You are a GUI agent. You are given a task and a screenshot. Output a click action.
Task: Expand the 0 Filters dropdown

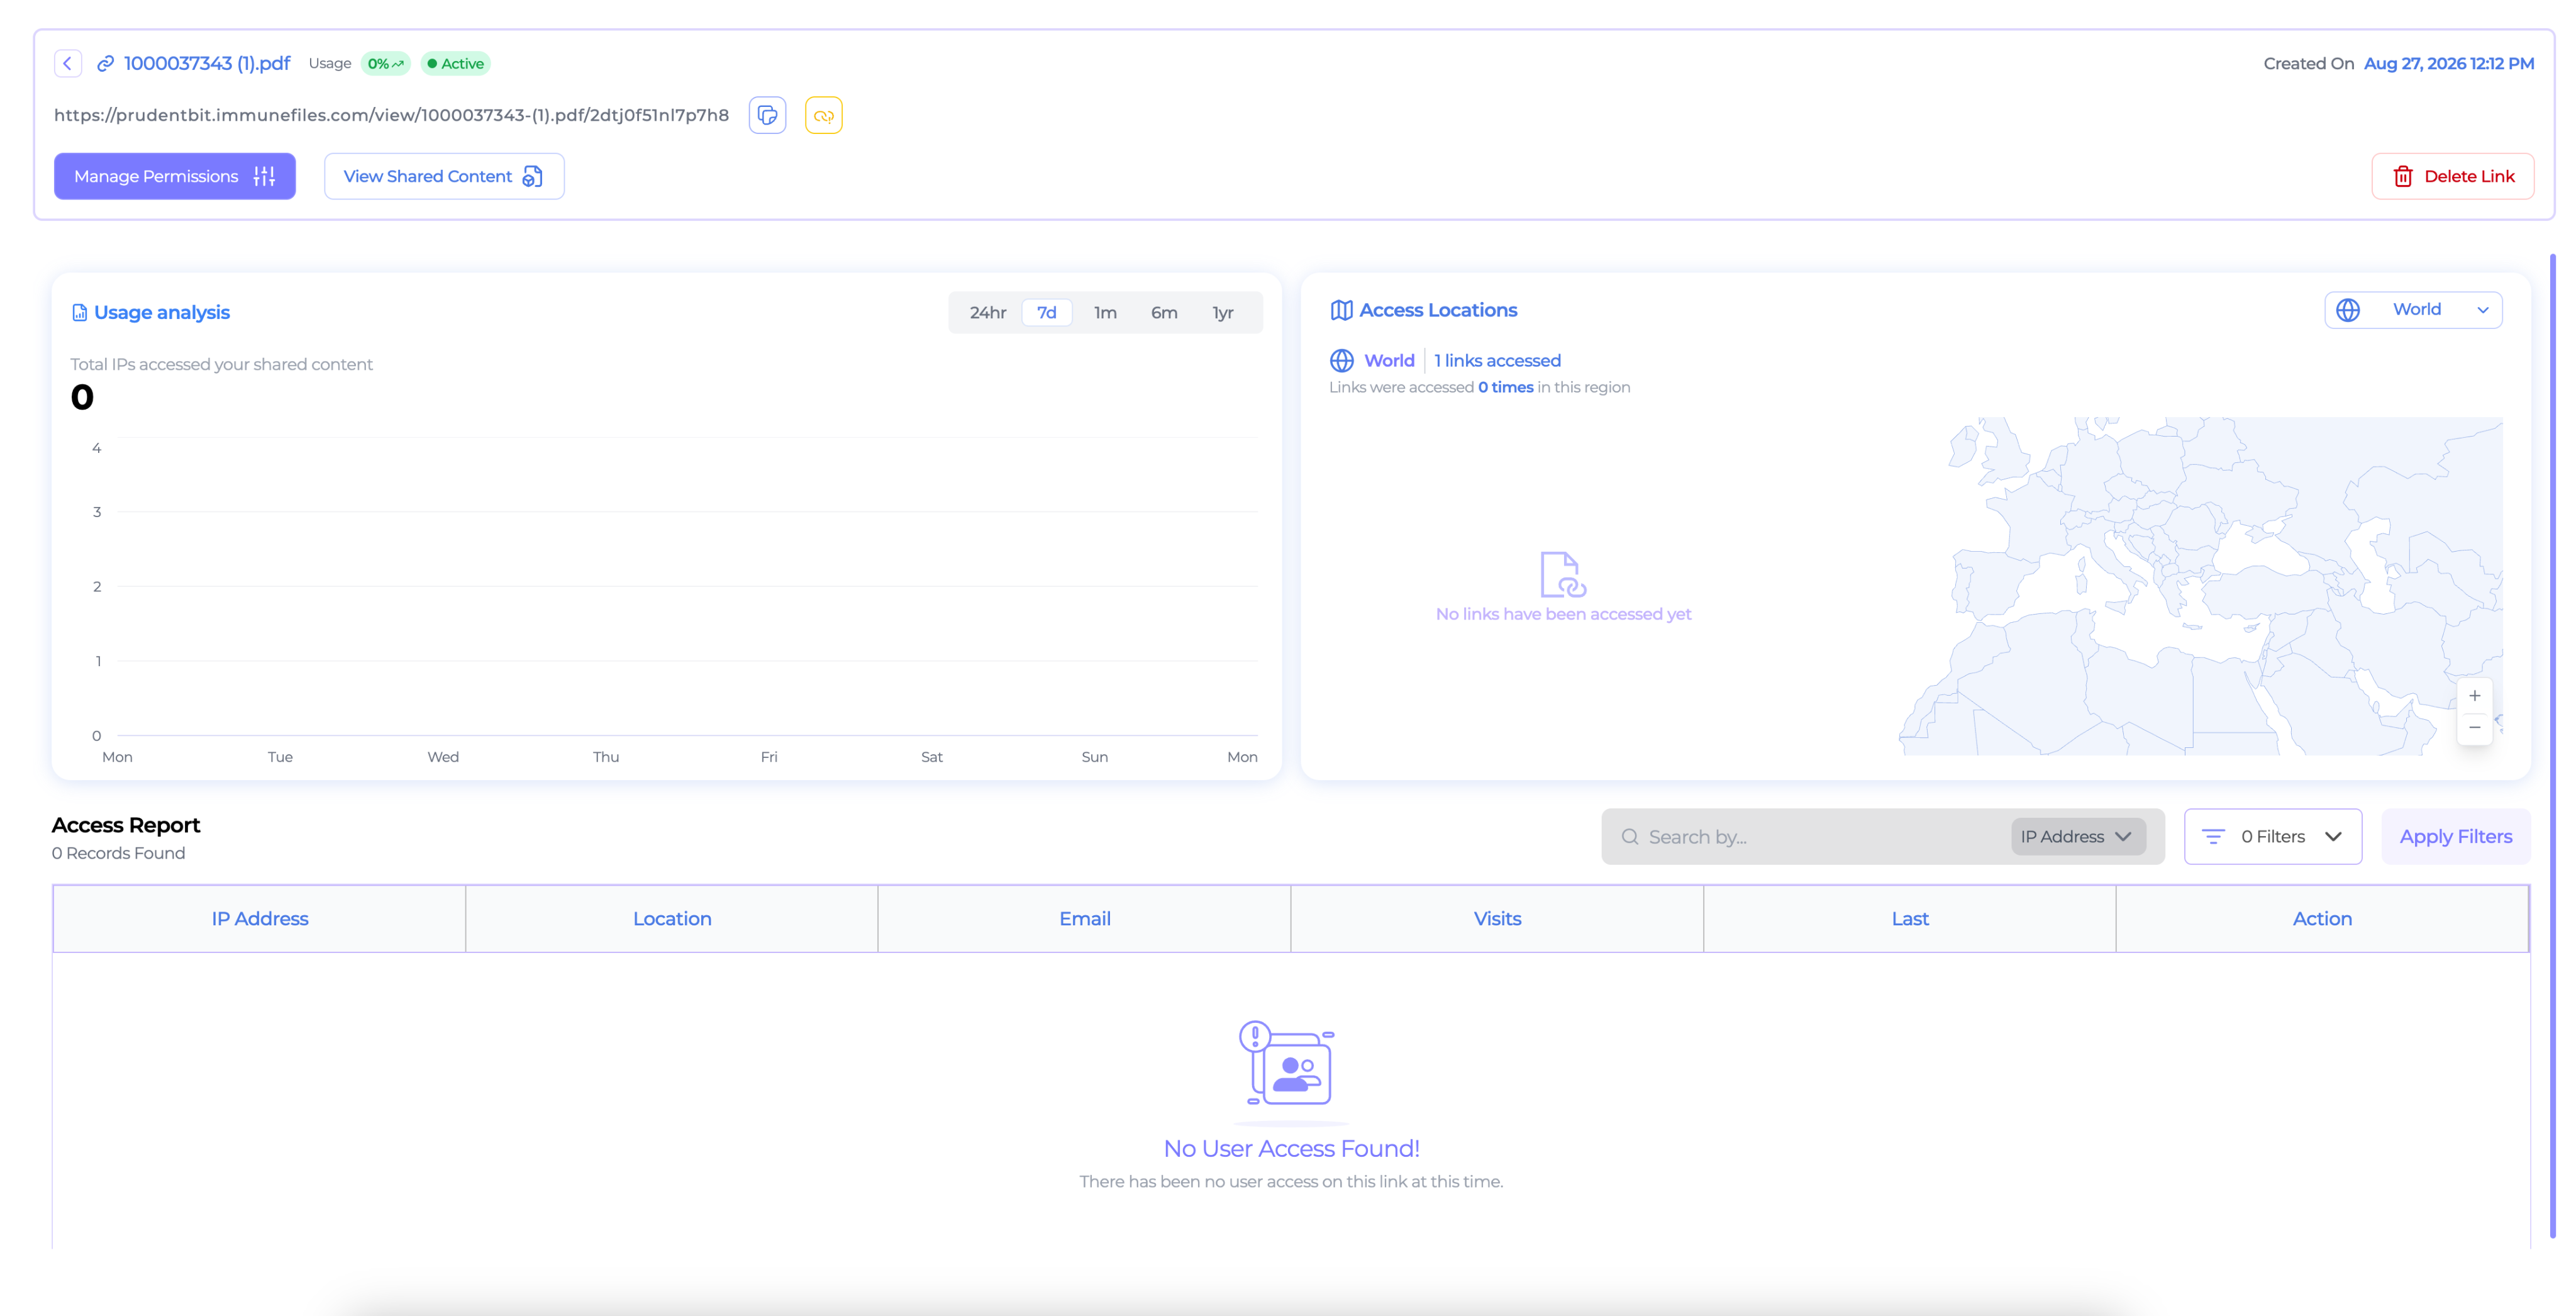(2272, 837)
